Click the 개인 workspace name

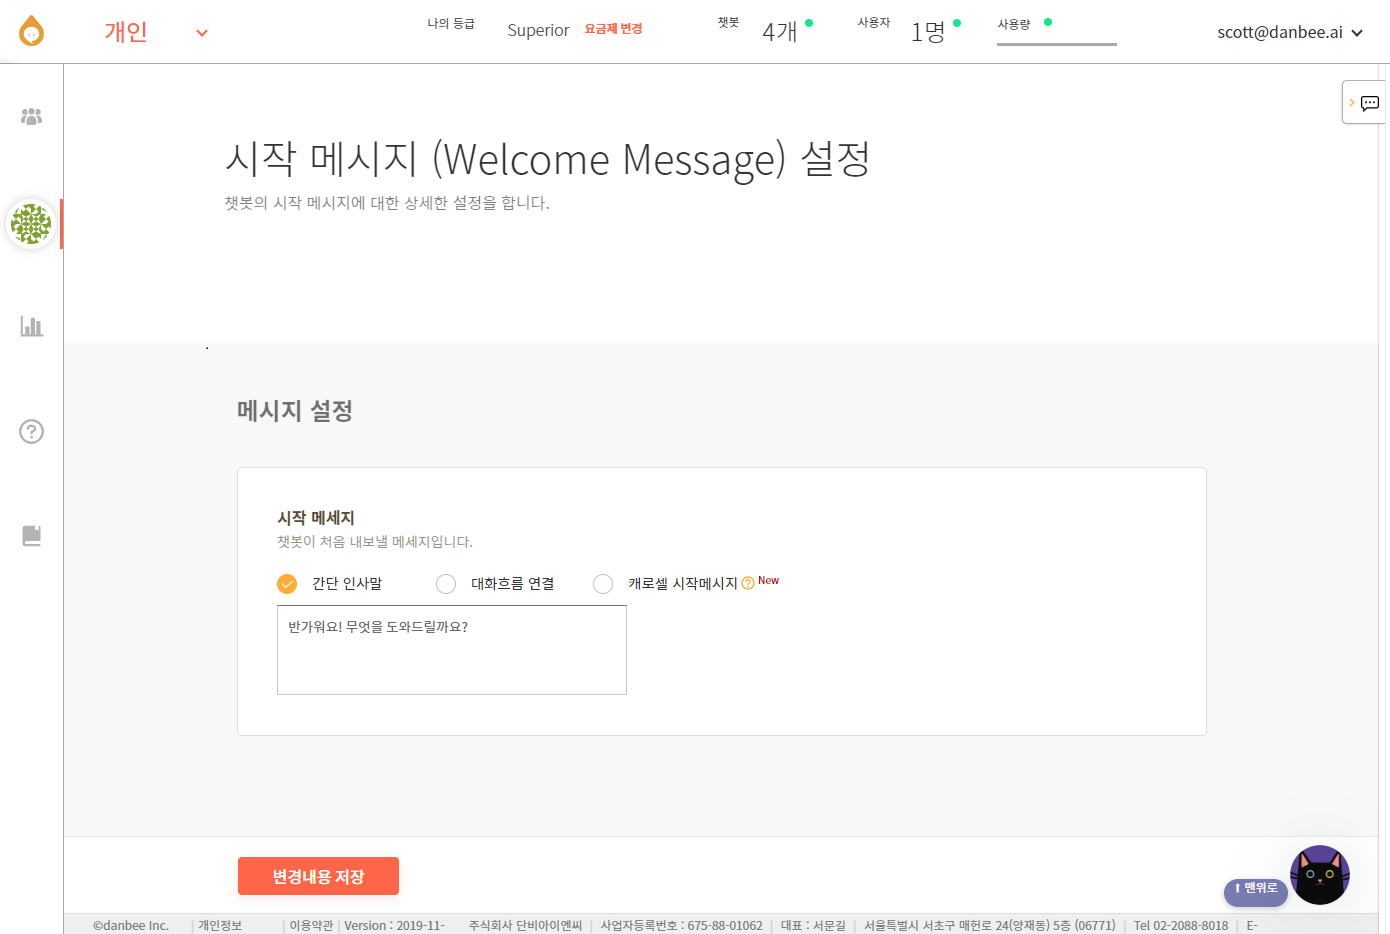126,32
